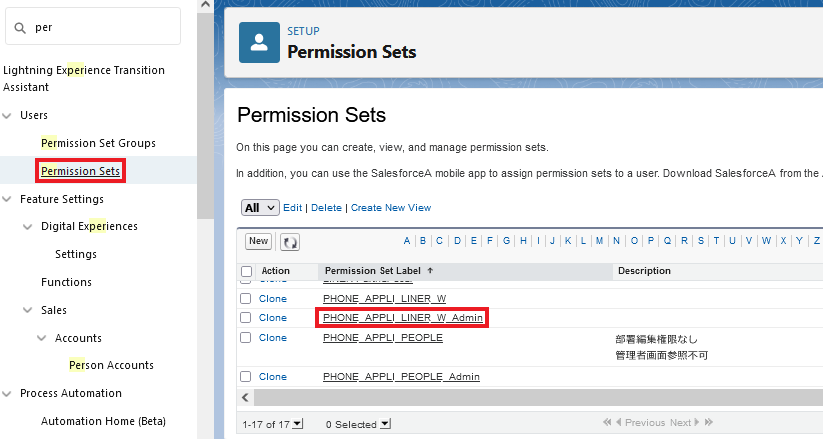The image size is (823, 439).
Task: Filter list by letter M
Action: point(599,241)
